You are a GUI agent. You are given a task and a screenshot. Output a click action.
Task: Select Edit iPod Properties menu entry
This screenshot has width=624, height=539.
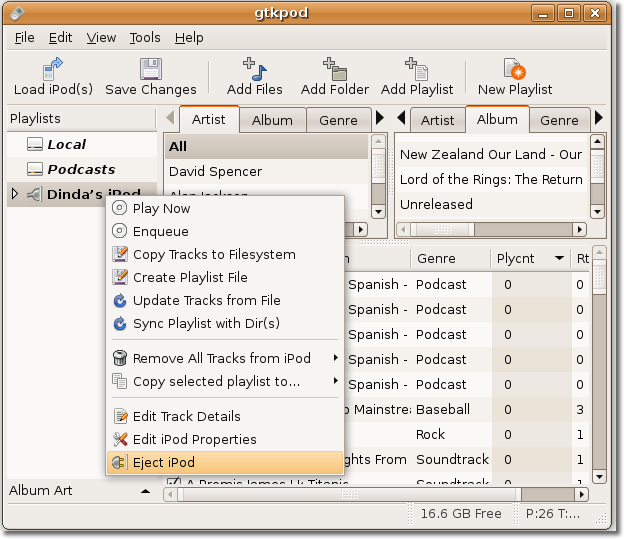tap(225, 439)
